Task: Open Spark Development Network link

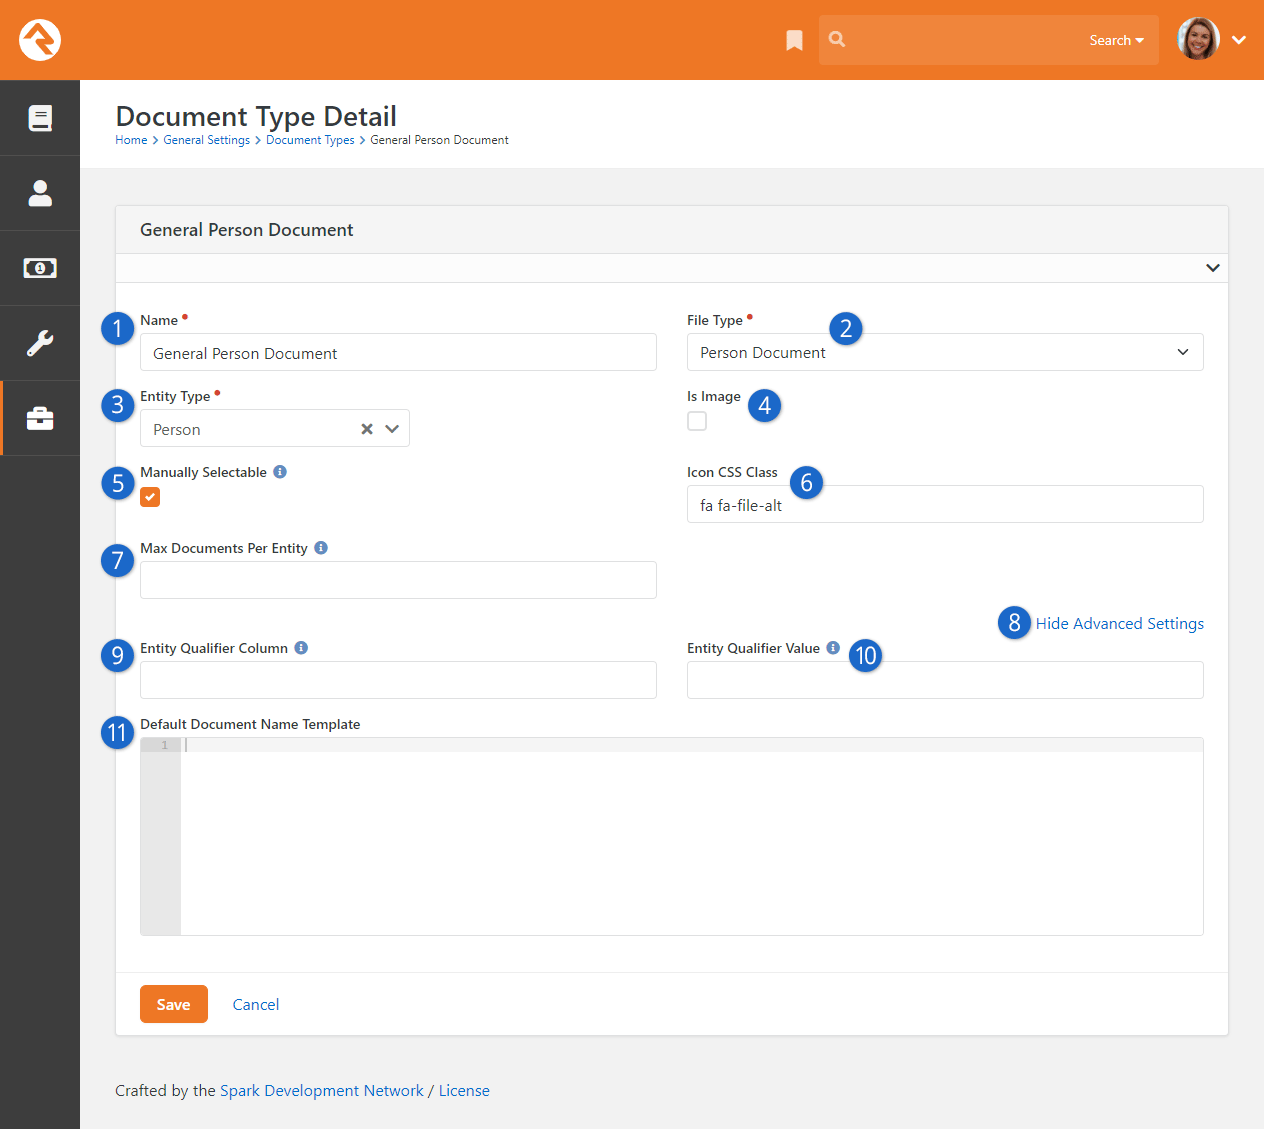Action: click(x=322, y=1090)
